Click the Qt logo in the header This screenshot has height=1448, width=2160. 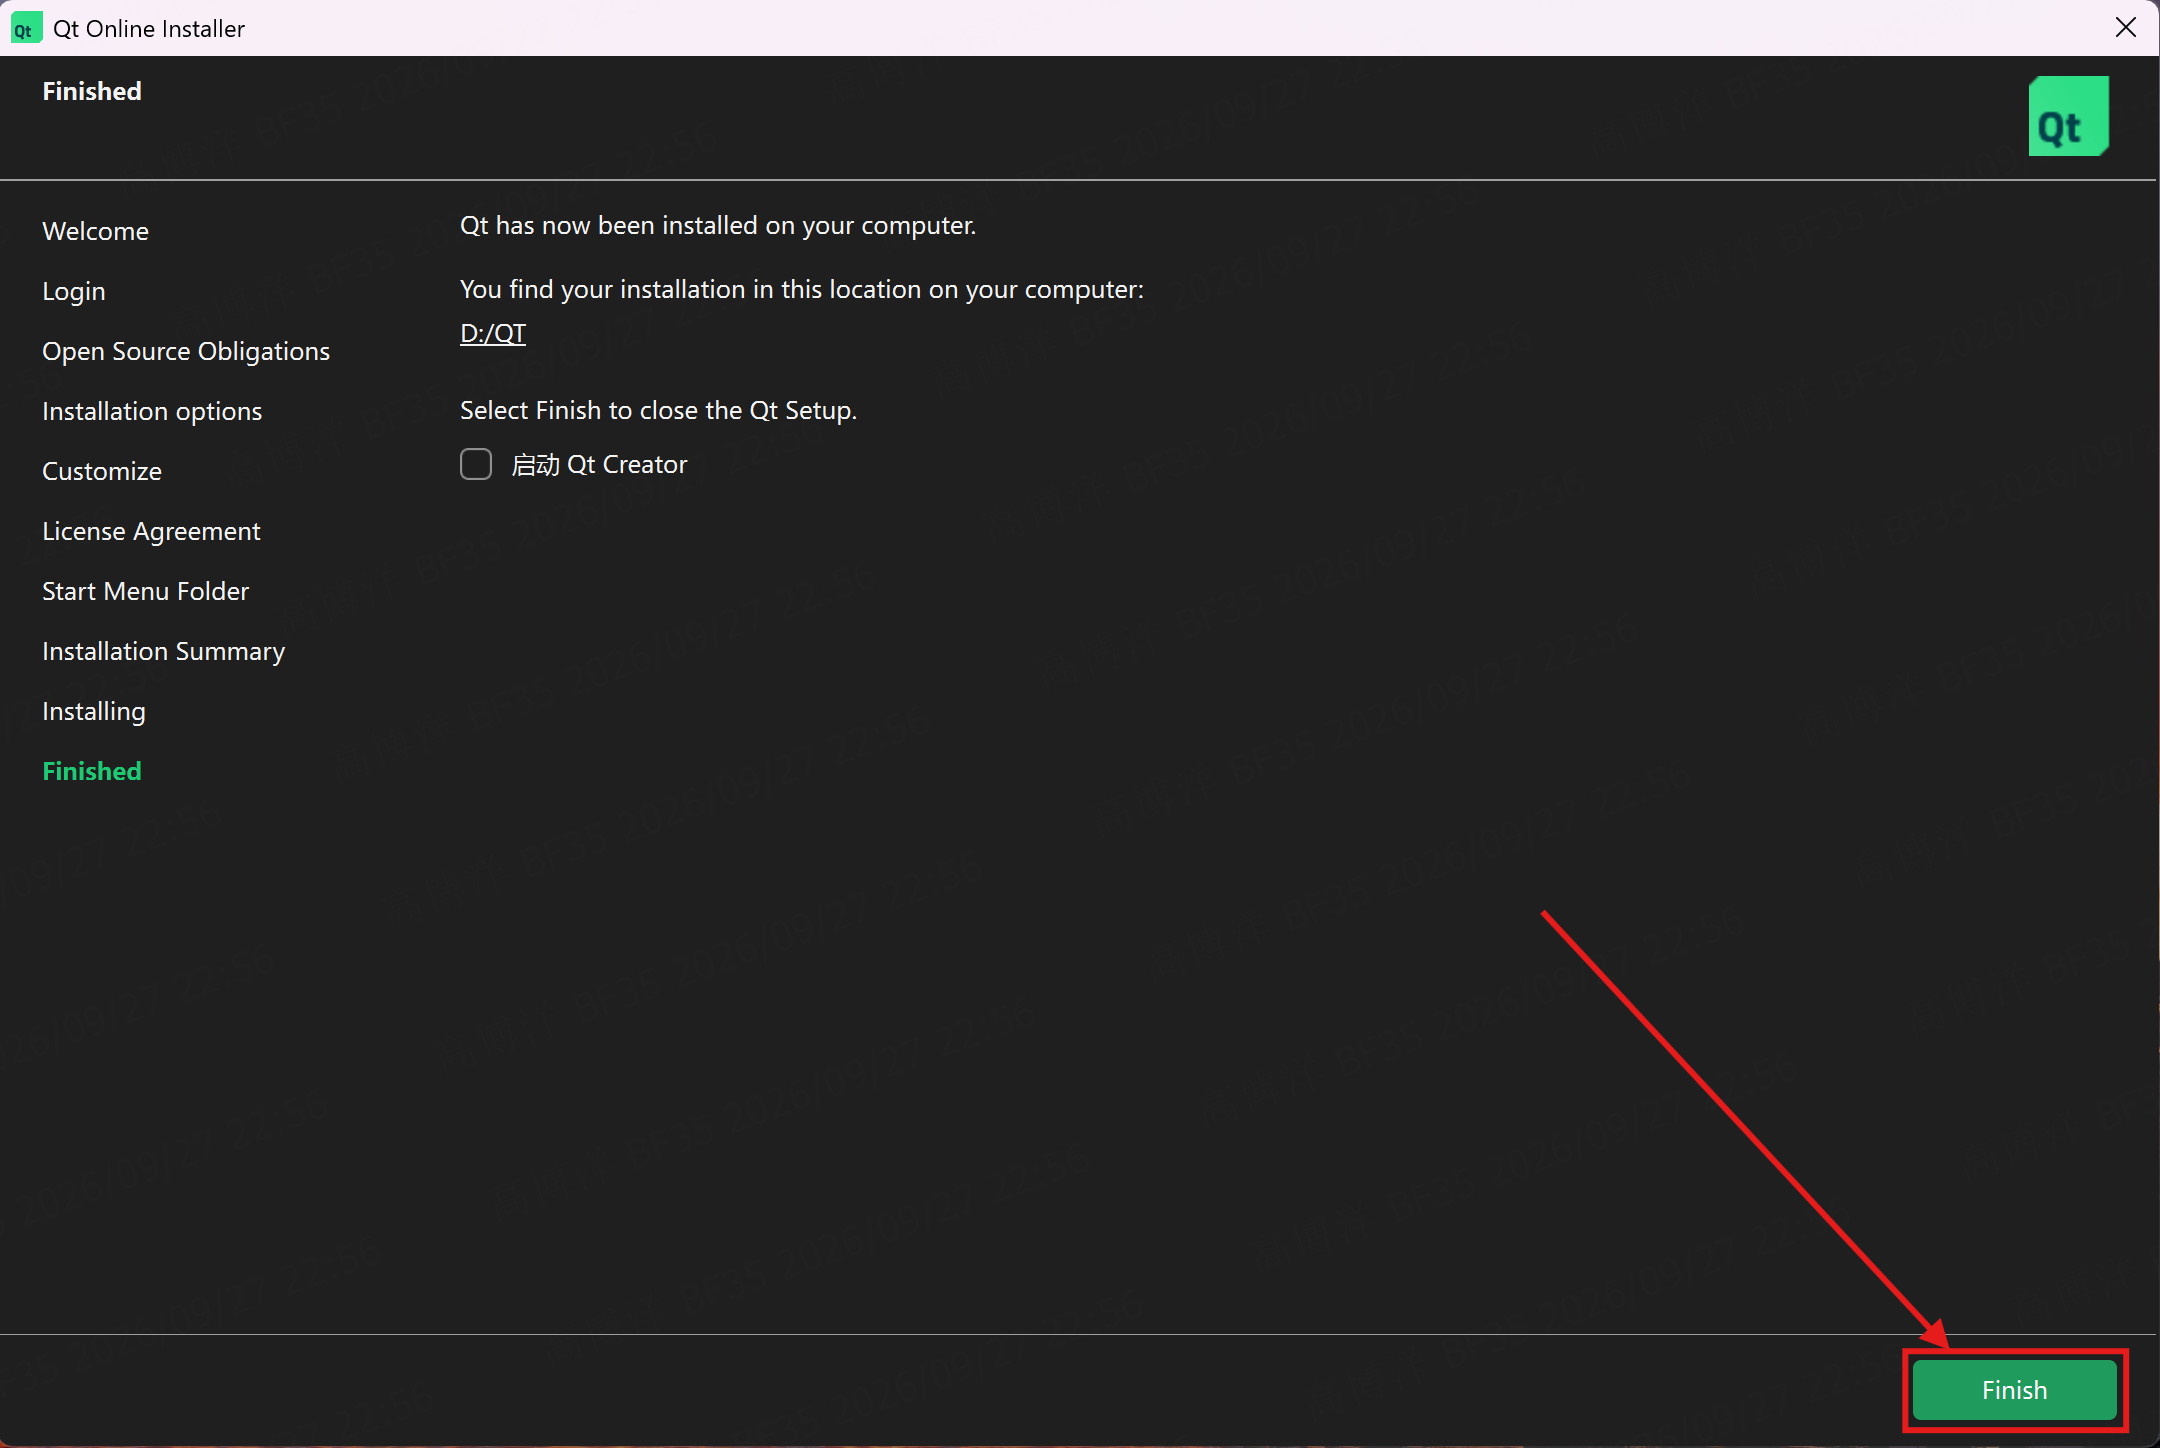pos(2068,116)
